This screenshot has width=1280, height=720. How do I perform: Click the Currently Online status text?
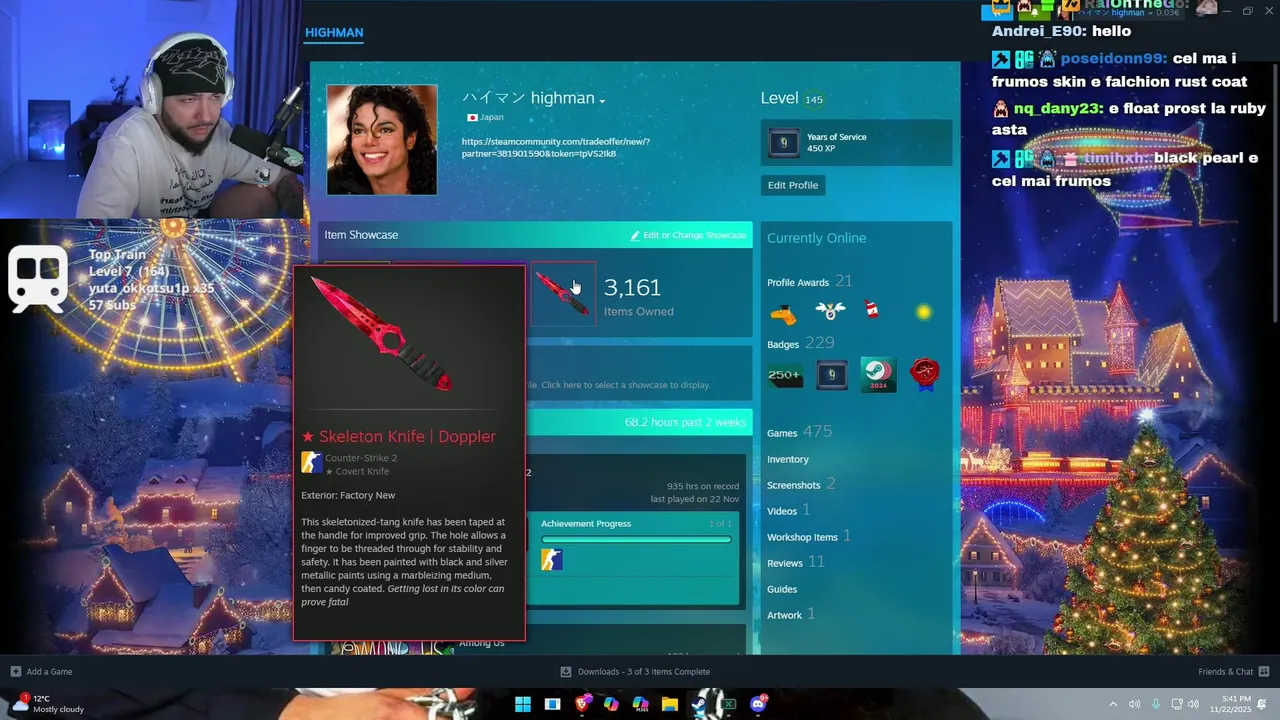tap(817, 238)
